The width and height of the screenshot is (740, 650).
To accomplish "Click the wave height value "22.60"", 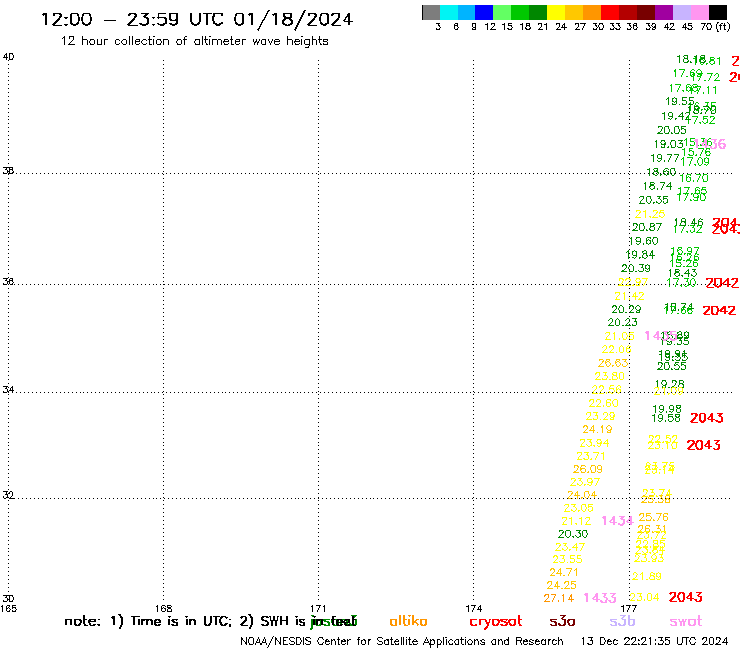I will pyautogui.click(x=603, y=403).
